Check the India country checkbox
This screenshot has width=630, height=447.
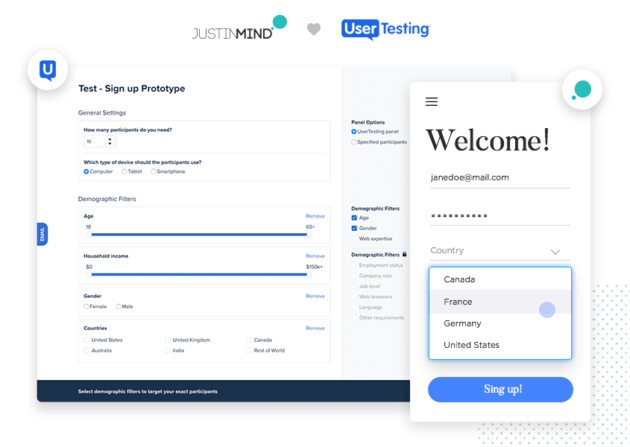[x=168, y=350]
